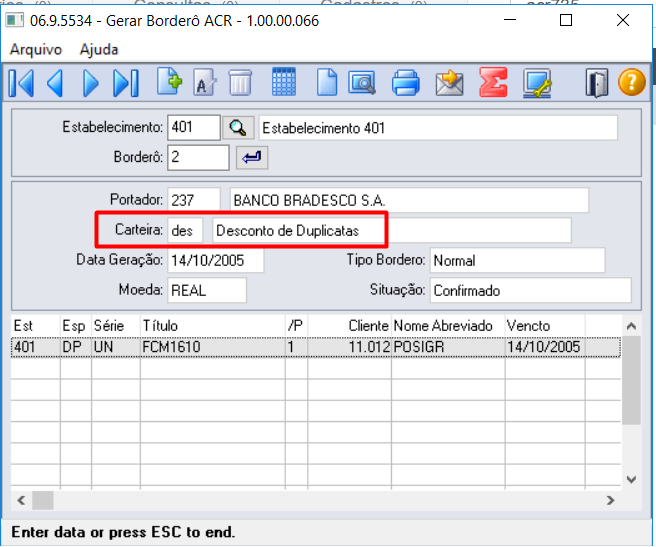Select the grid cell 'POSIGR'
Image resolution: width=656 pixels, height=547 pixels.
[448, 347]
